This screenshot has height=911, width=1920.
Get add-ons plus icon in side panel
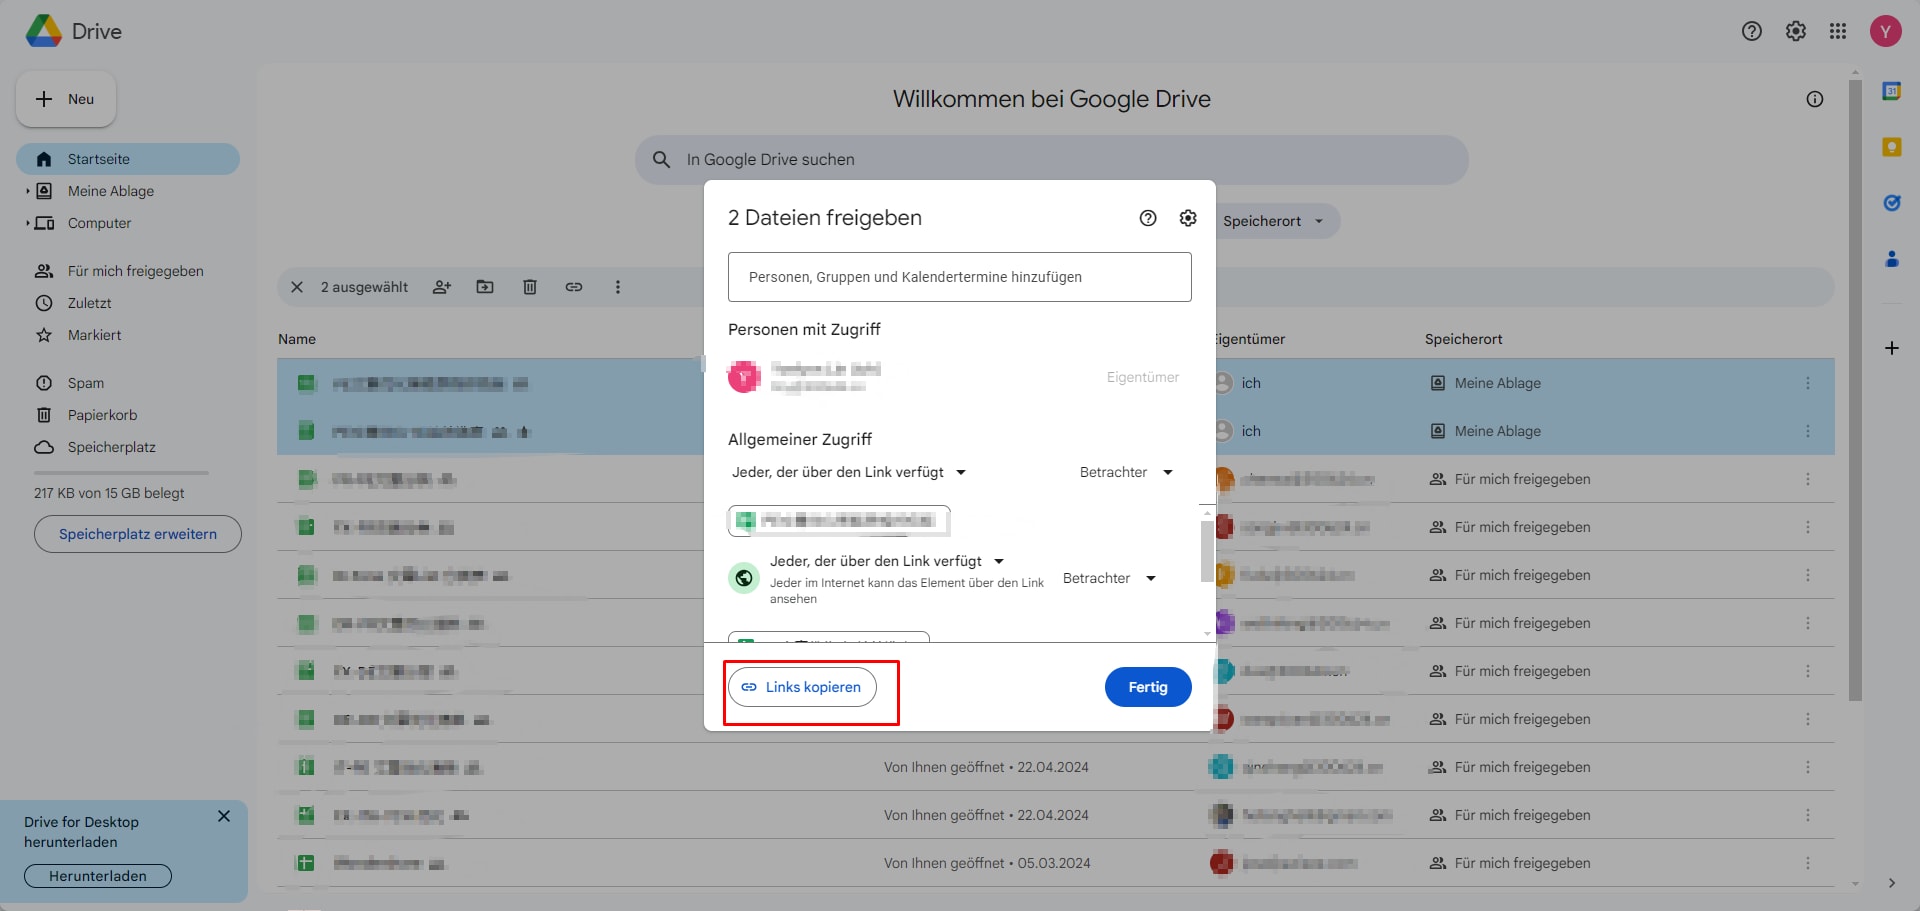coord(1891,348)
